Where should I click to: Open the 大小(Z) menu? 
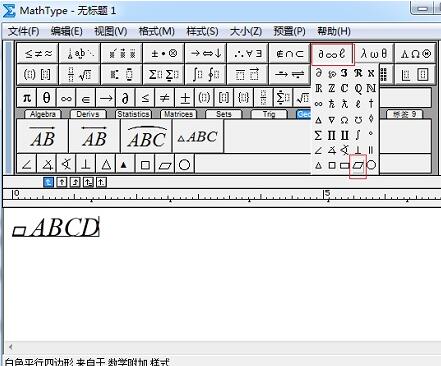click(246, 31)
